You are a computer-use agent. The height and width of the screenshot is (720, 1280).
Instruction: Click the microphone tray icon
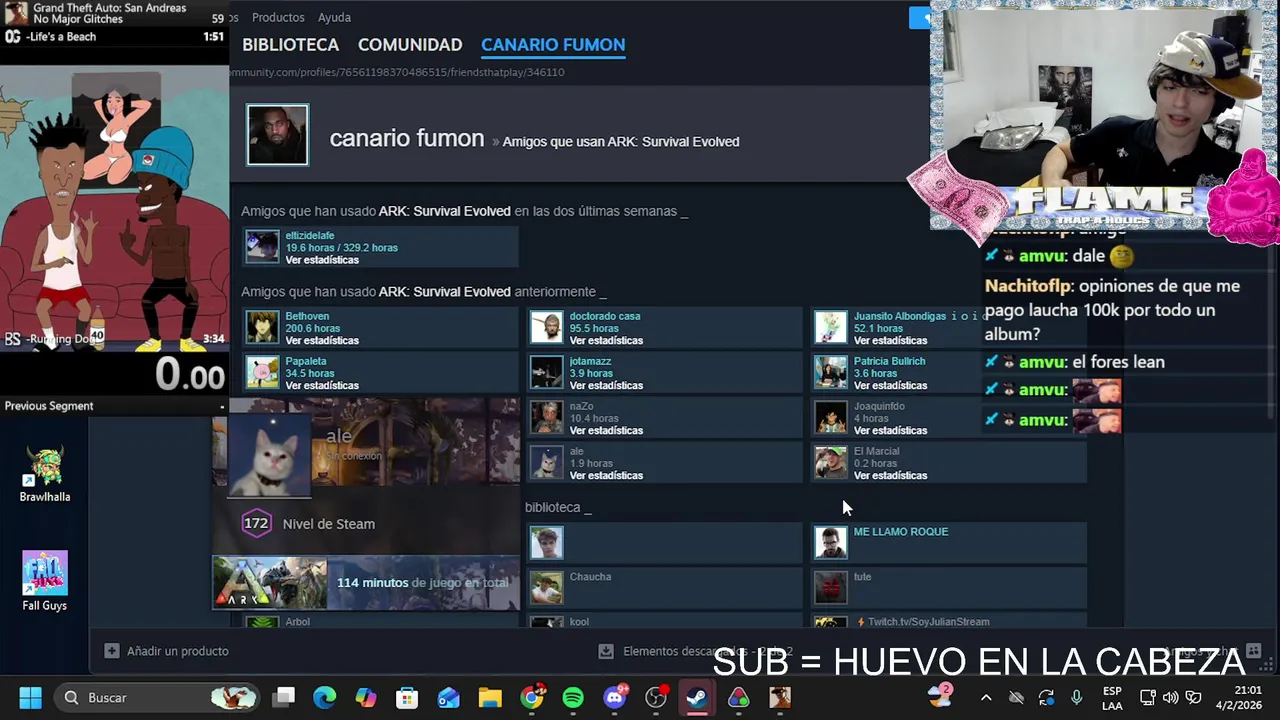1076,697
